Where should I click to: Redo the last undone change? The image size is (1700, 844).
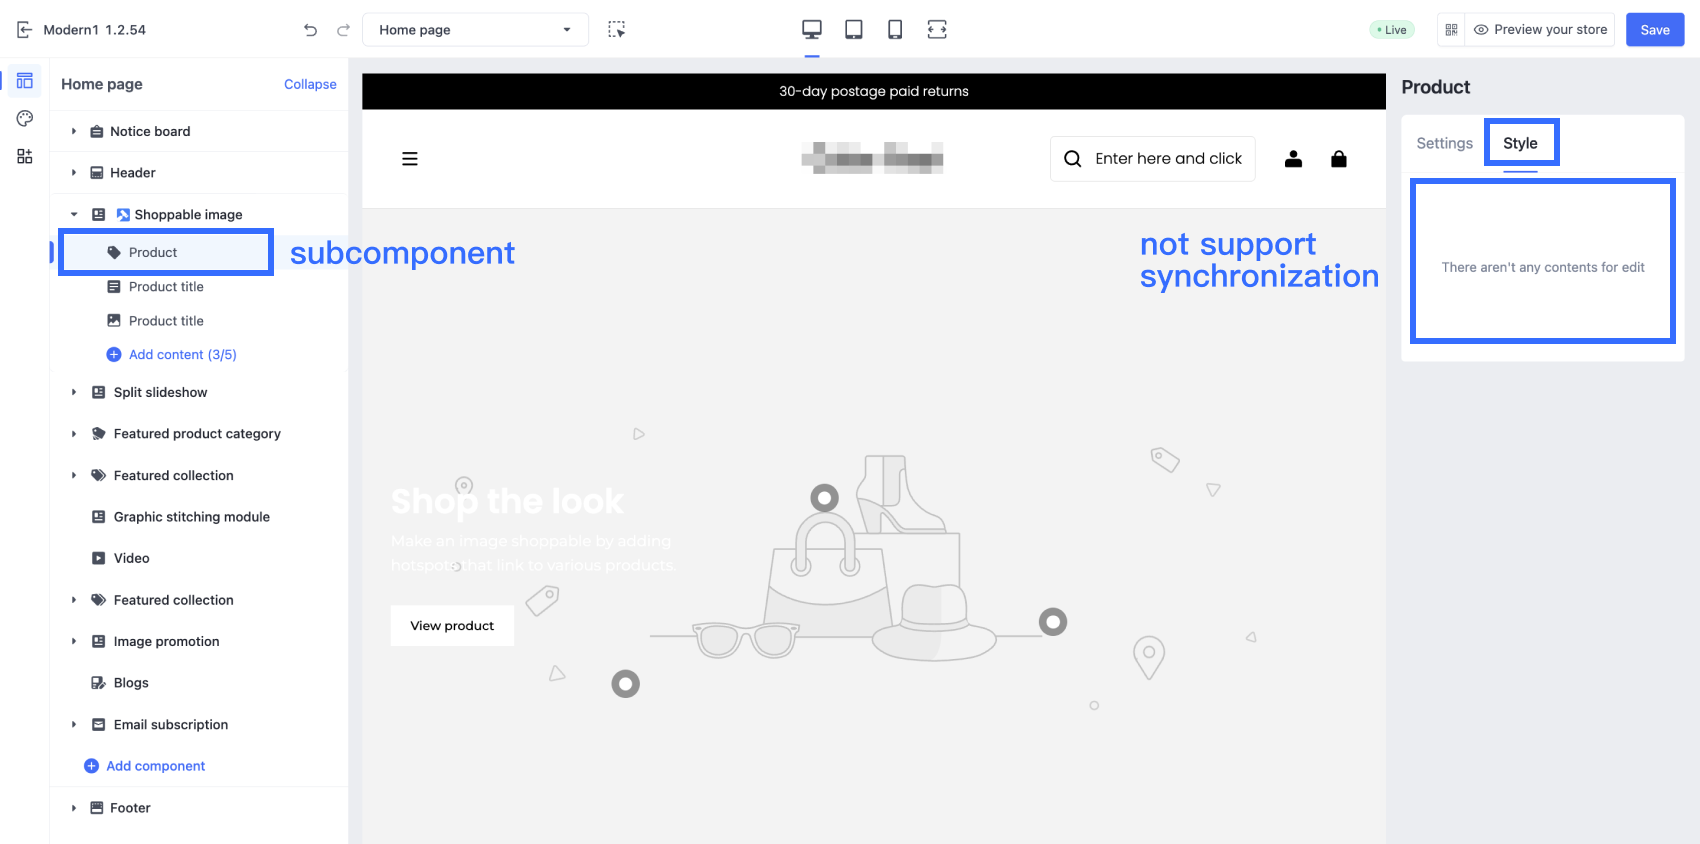coord(343,30)
